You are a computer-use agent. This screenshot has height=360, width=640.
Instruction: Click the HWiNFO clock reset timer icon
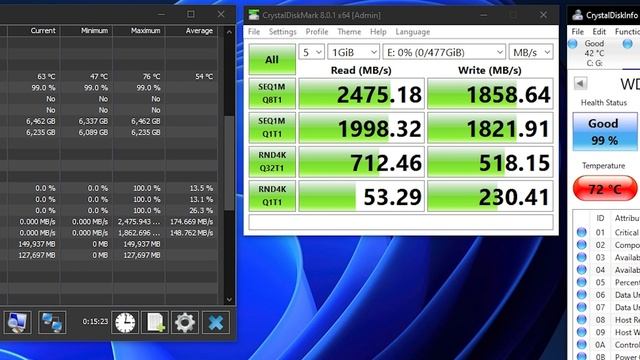(x=125, y=322)
